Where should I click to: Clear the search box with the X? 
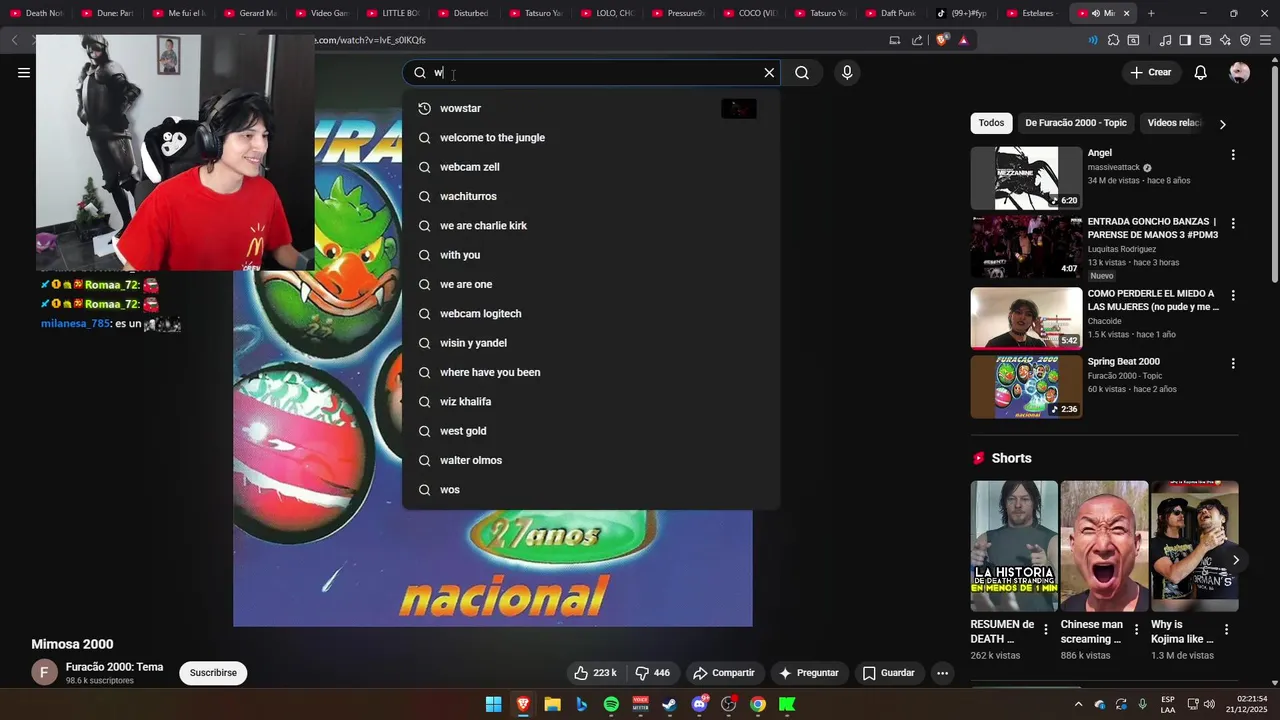tap(769, 72)
